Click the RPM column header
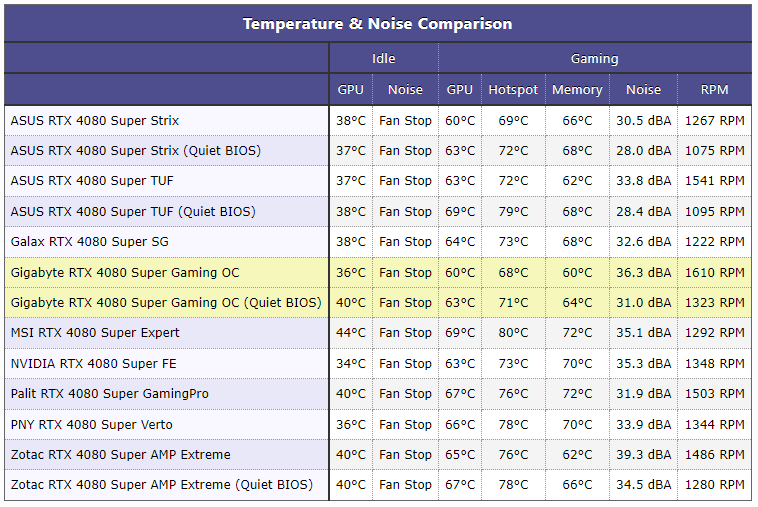 point(714,90)
